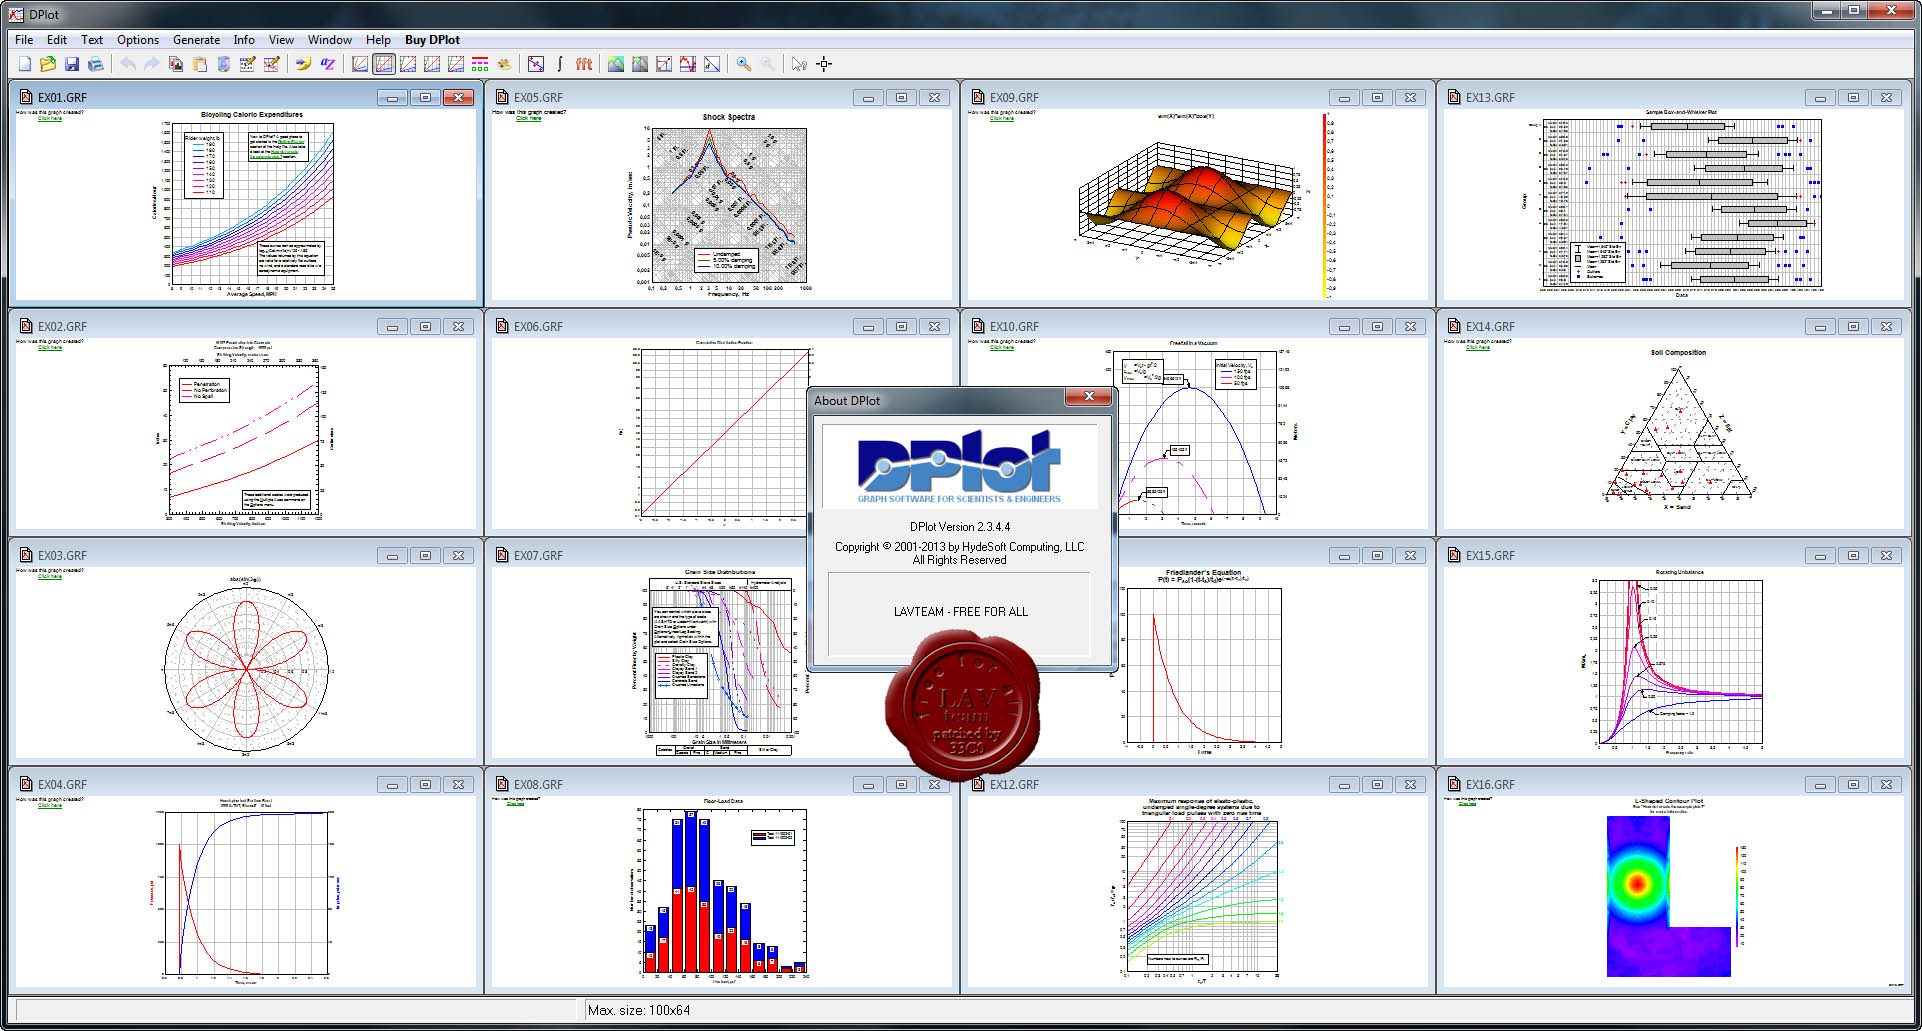The image size is (1922, 1031).
Task: Select the Soil Composition triangle plot in EX14.GRF
Action: tap(1679, 431)
